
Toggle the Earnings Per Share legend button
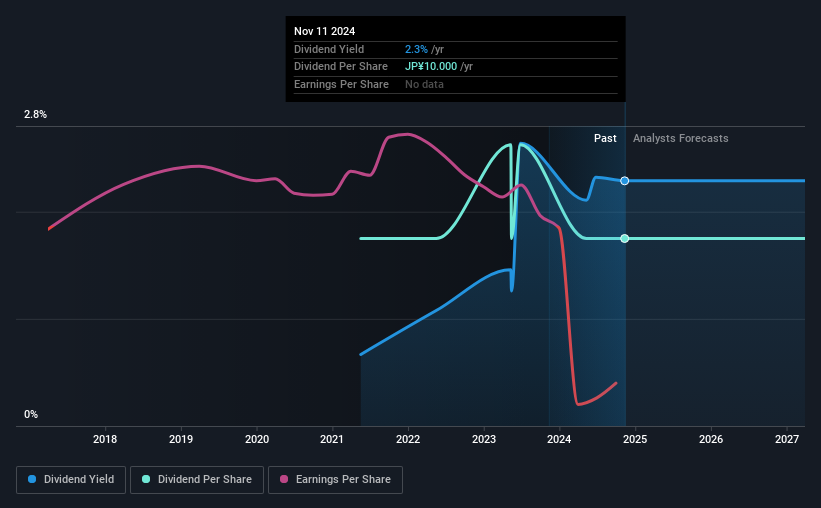click(x=335, y=480)
